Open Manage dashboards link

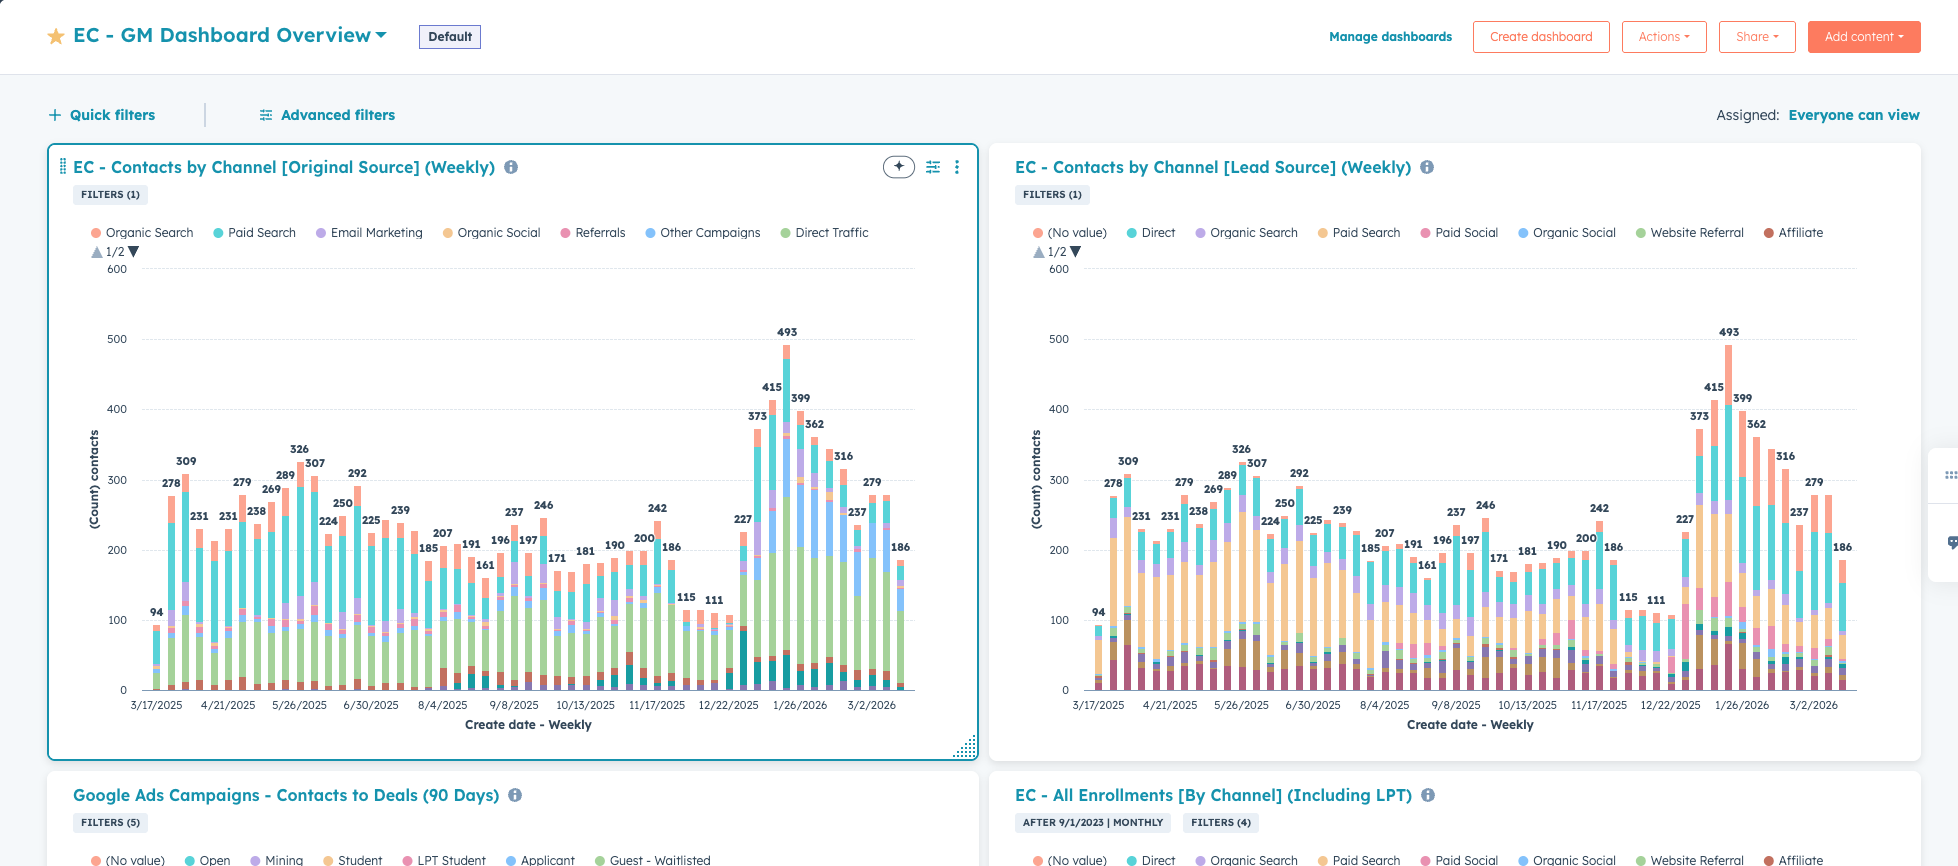point(1390,37)
